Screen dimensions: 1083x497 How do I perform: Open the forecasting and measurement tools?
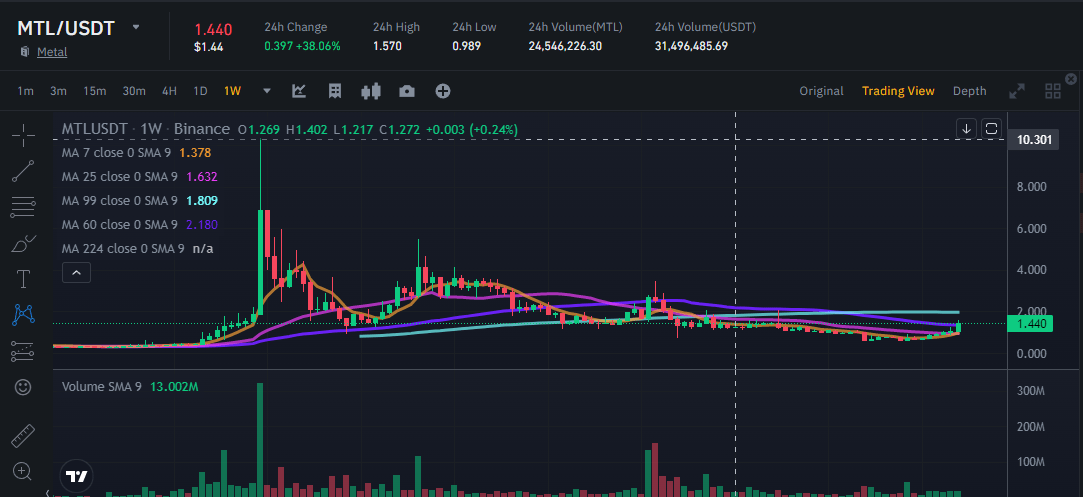coord(23,351)
